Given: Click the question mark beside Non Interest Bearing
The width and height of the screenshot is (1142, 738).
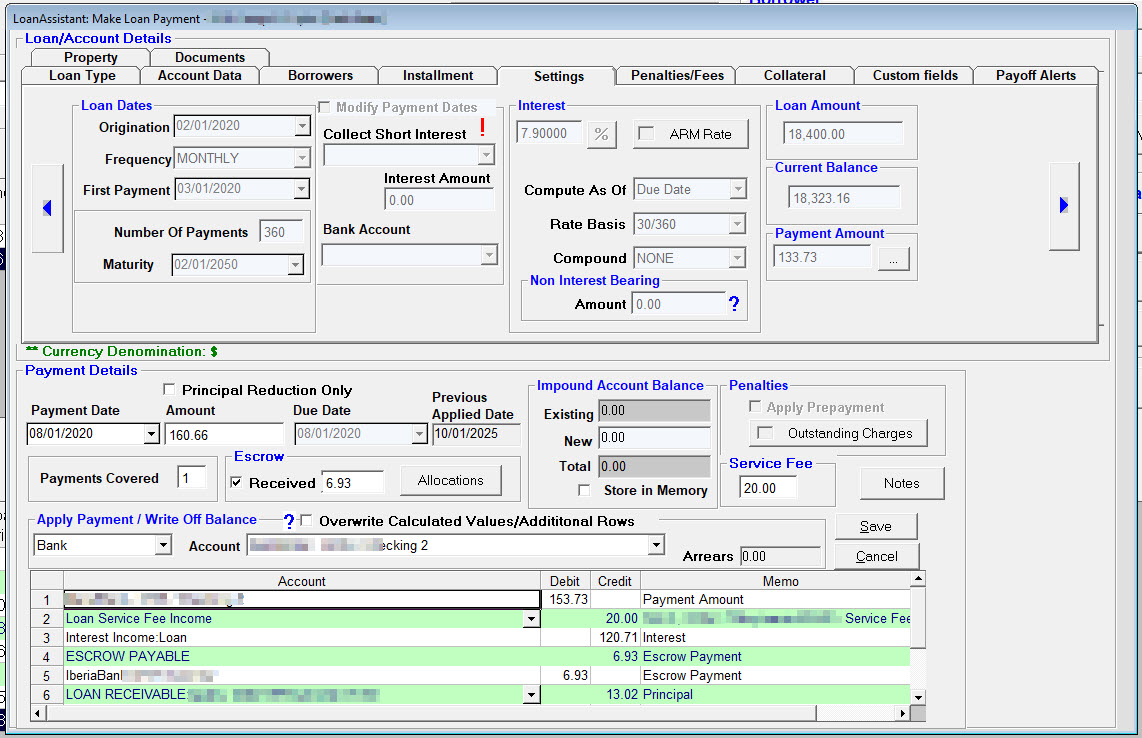Looking at the screenshot, I should [x=736, y=304].
